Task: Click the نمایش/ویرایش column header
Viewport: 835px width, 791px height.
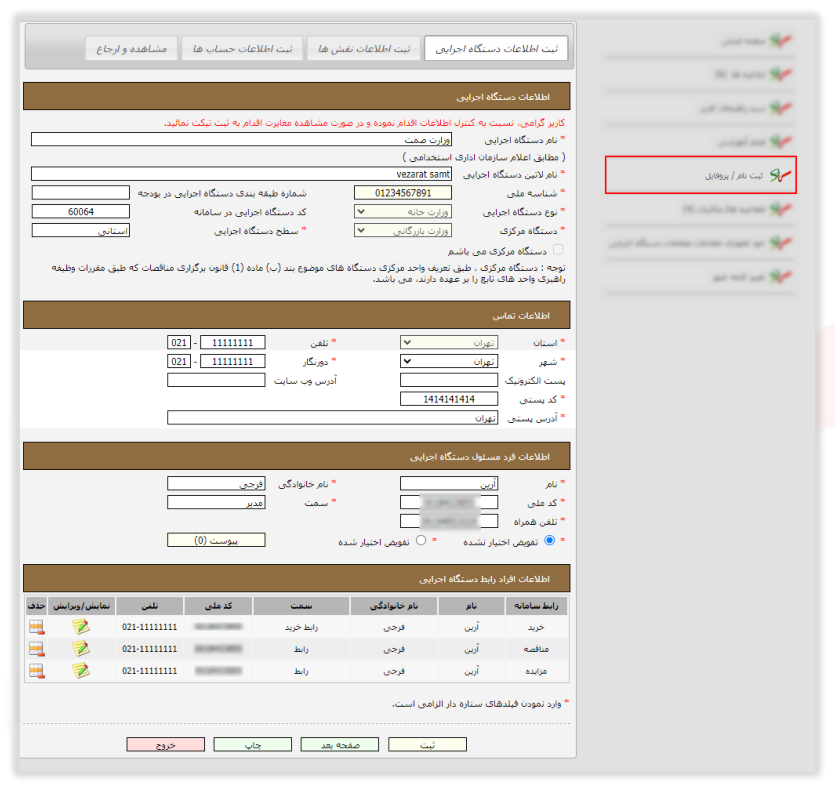Action: tap(81, 606)
